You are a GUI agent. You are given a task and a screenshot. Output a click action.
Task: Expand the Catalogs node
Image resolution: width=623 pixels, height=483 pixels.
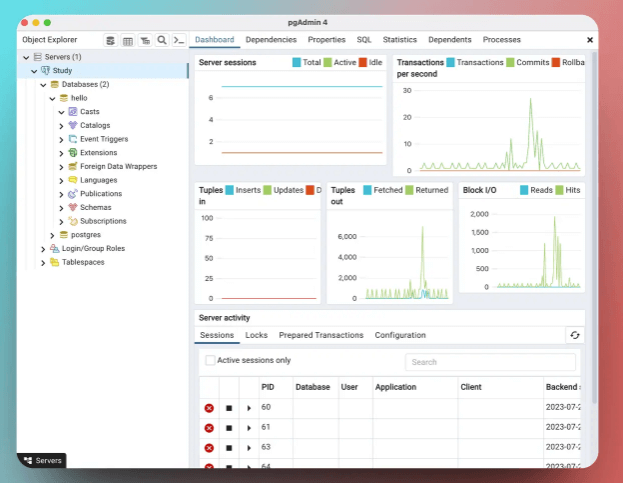(61, 126)
